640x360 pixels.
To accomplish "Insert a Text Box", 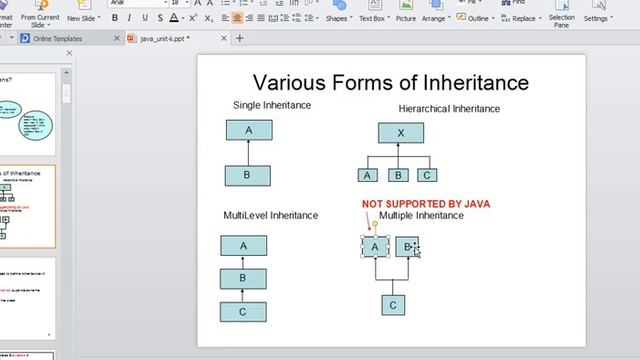I will click(x=374, y=12).
